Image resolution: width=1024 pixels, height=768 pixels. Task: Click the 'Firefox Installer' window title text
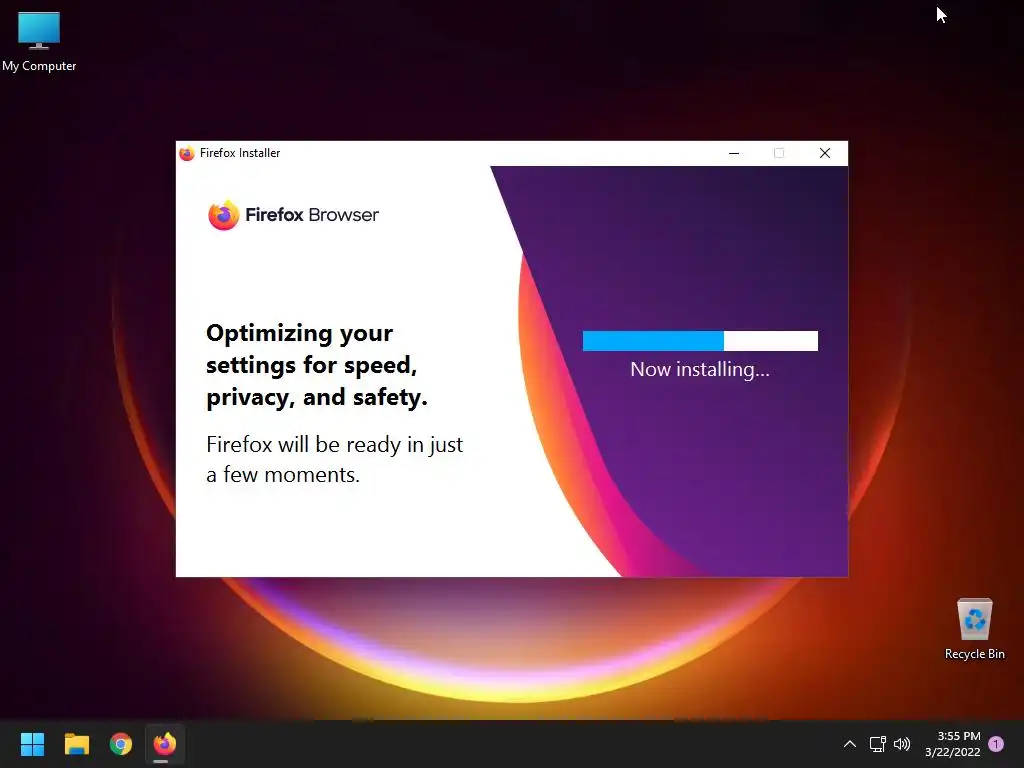[x=240, y=153]
